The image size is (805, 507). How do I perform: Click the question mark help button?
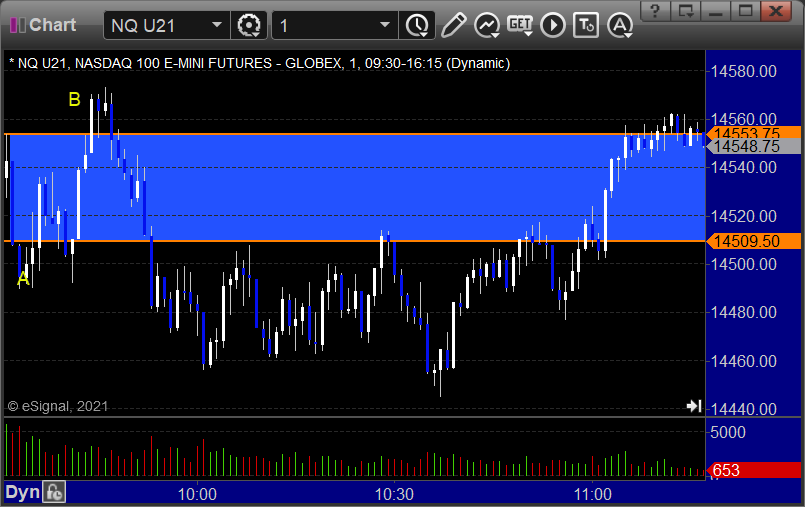click(656, 11)
